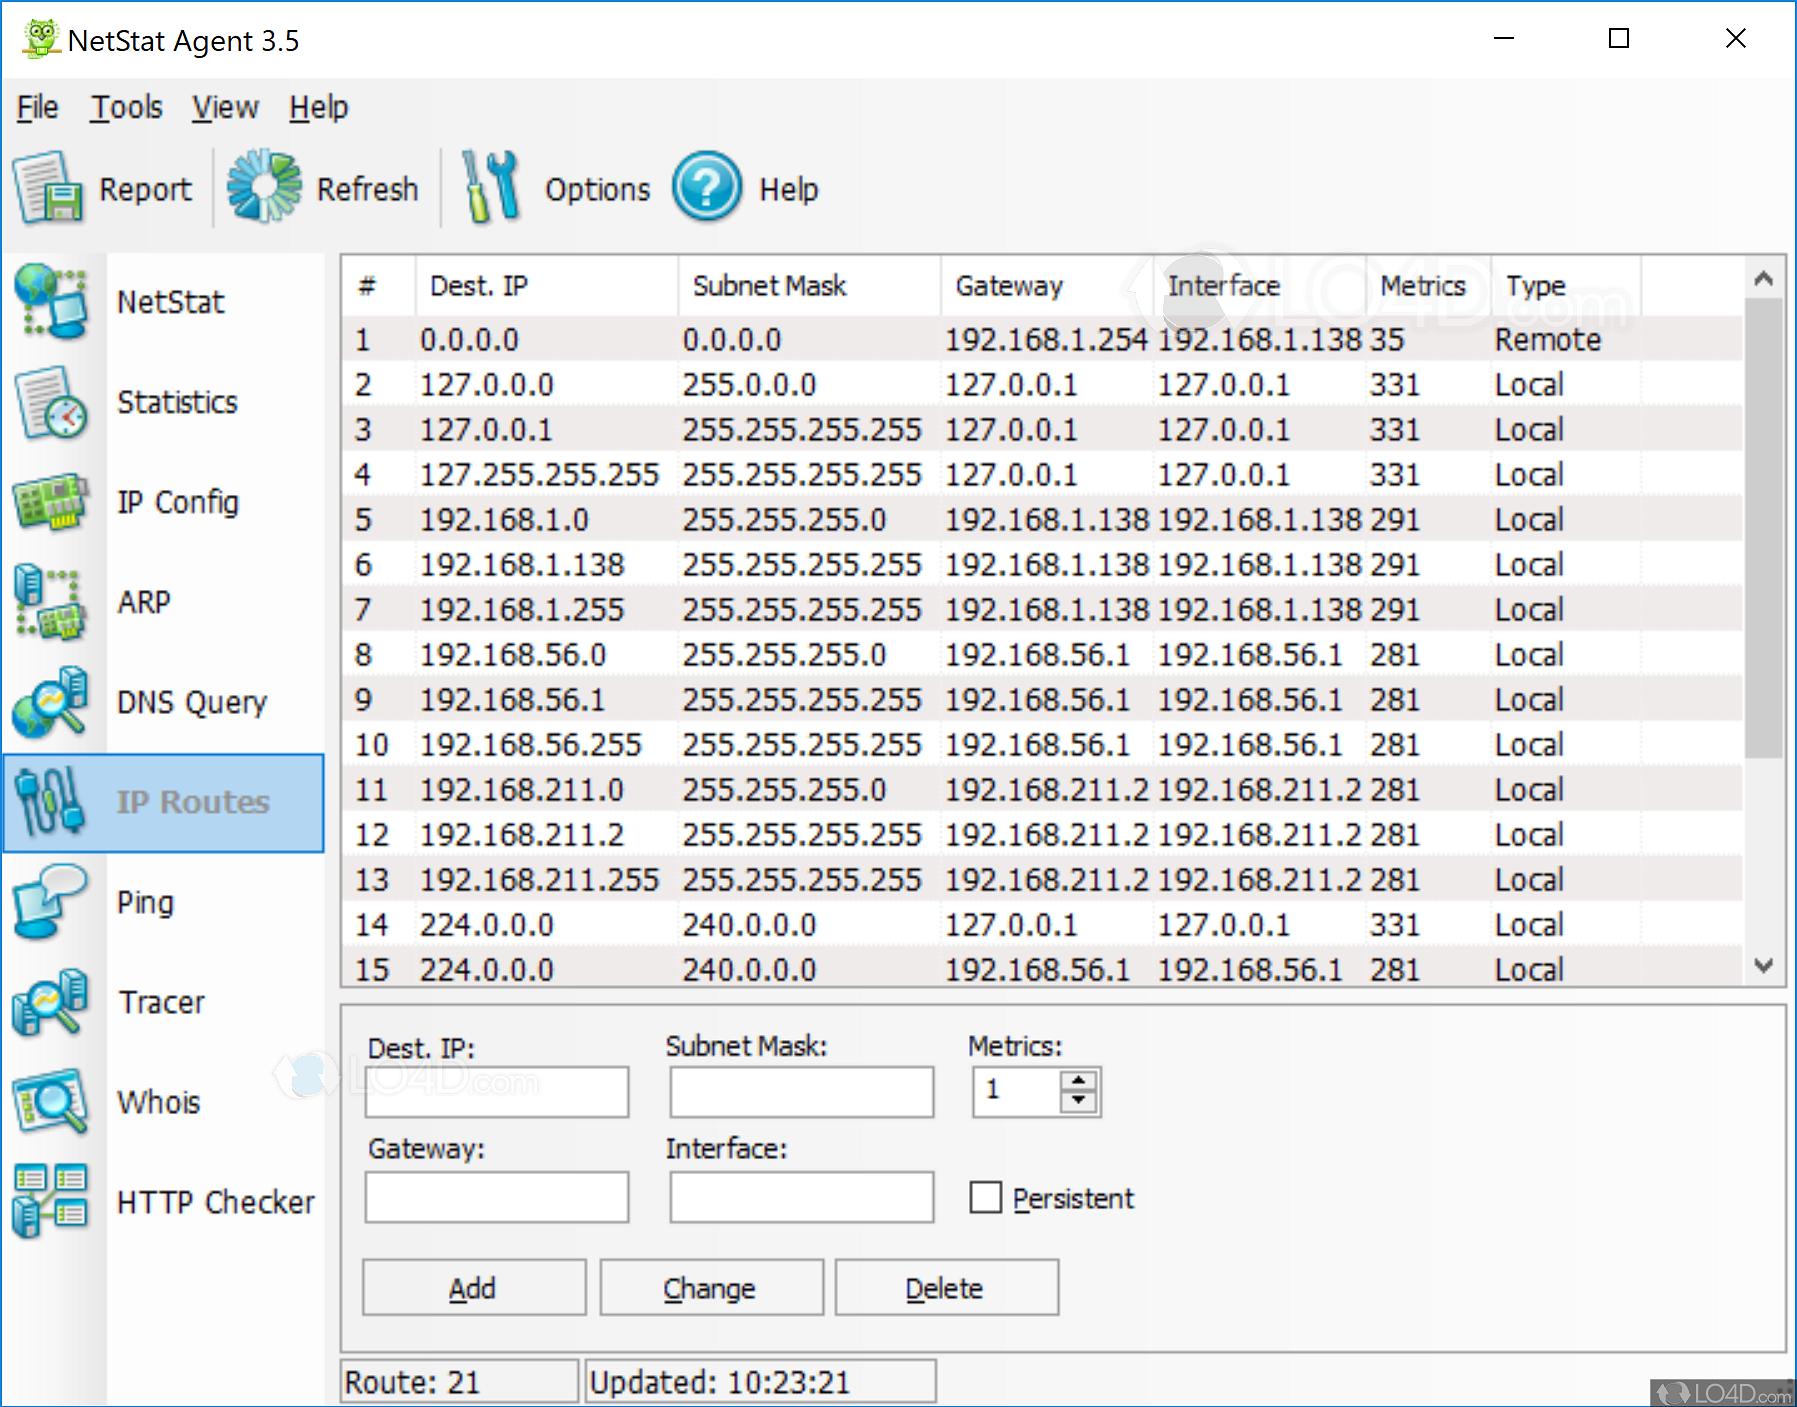The width and height of the screenshot is (1797, 1407).
Task: Delete the selected route
Action: 944,1287
